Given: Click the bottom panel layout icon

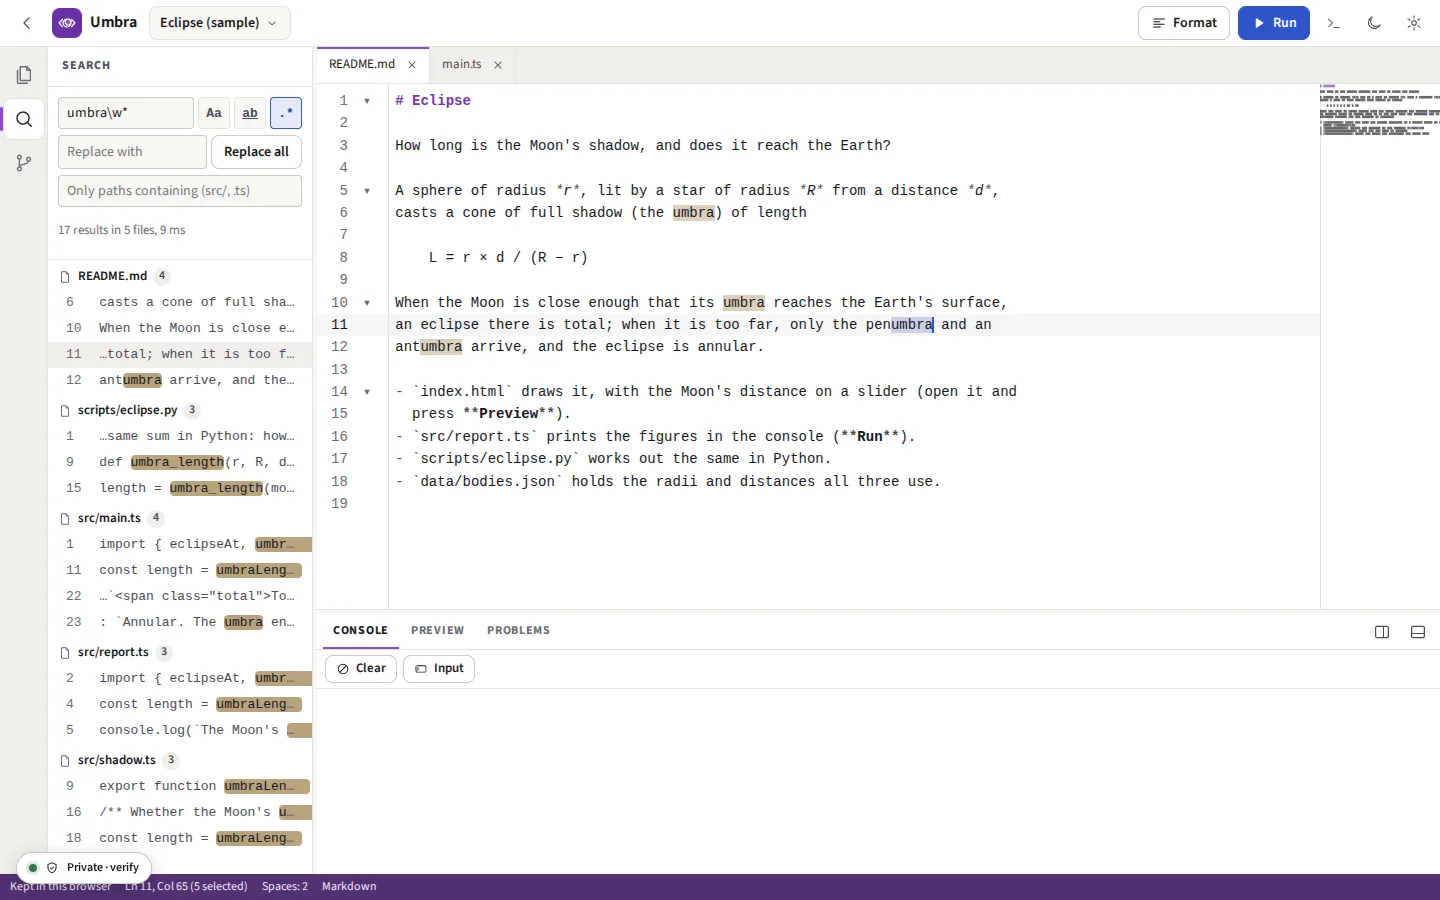Looking at the screenshot, I should 1418,632.
